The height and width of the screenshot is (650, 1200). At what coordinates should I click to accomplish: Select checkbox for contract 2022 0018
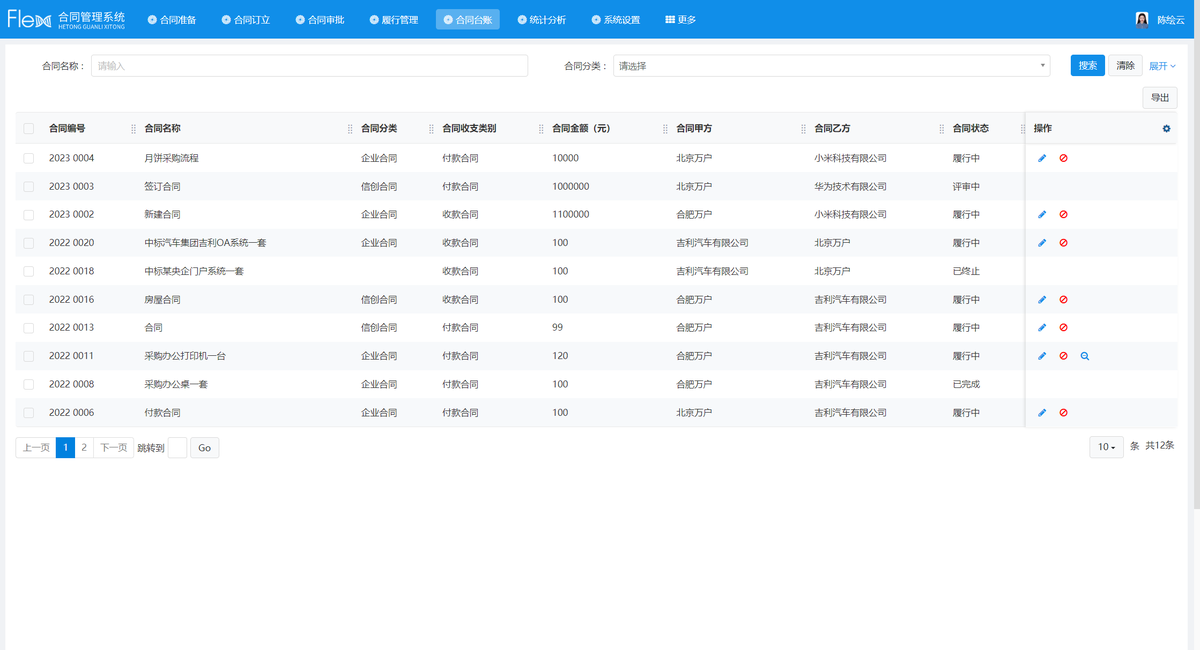point(29,271)
